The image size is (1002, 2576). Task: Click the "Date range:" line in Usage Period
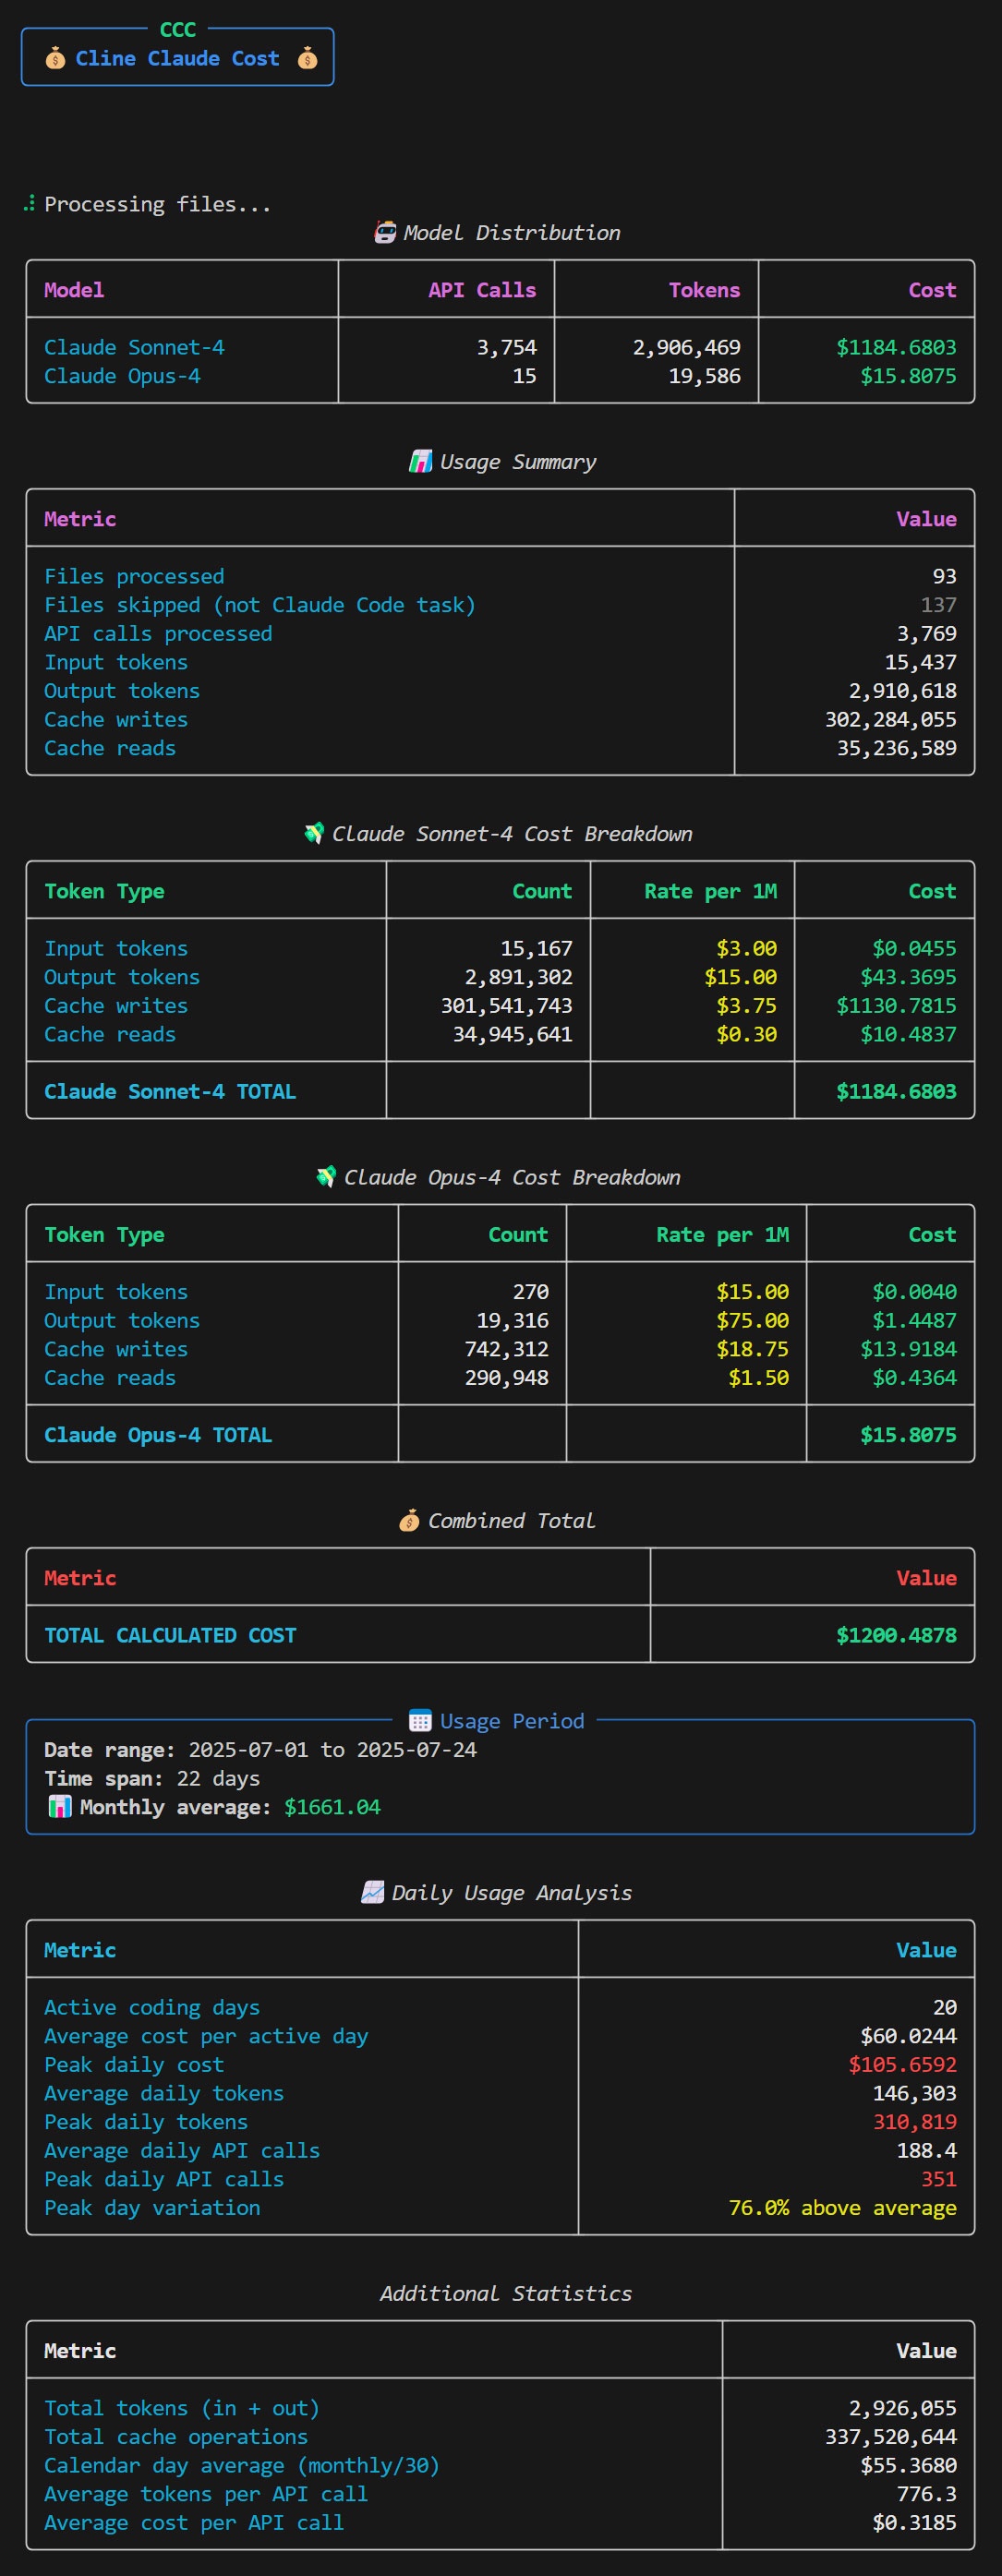coord(260,1750)
